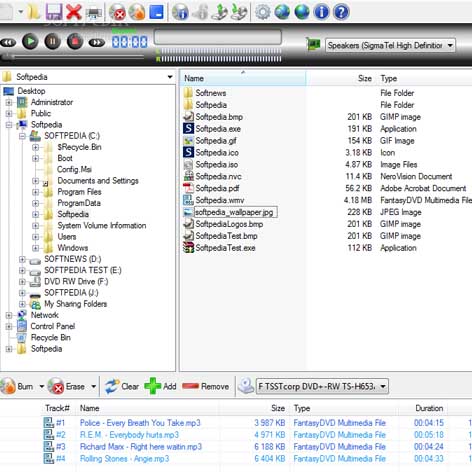The width and height of the screenshot is (472, 472).
Task: Select the Users folder in the tree
Action: pos(67,237)
